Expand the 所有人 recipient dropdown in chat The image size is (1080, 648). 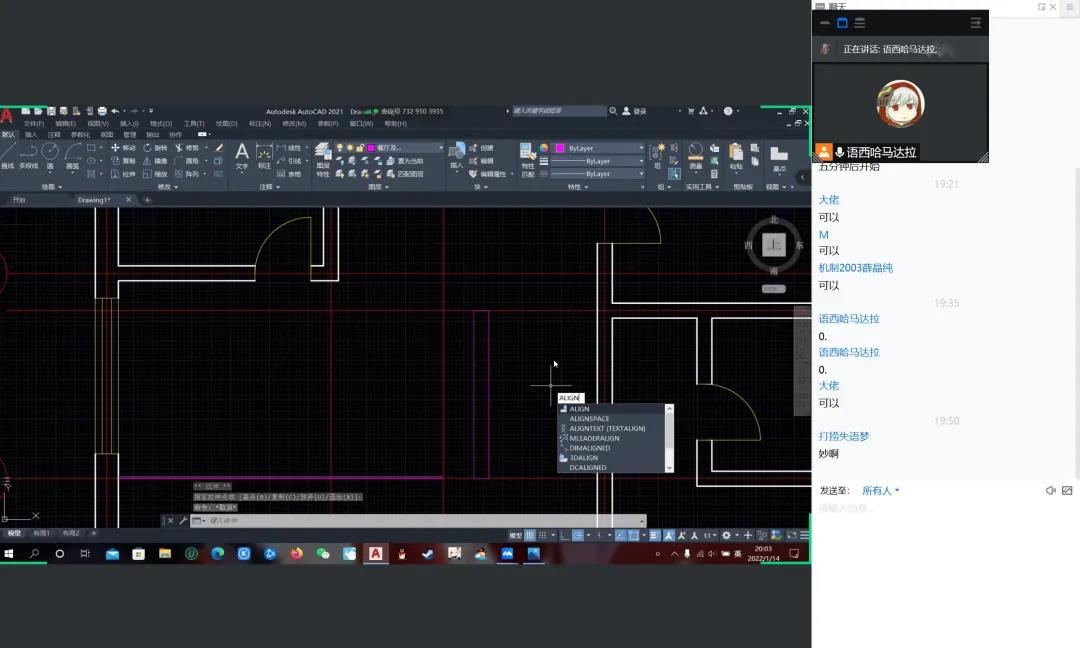click(881, 491)
